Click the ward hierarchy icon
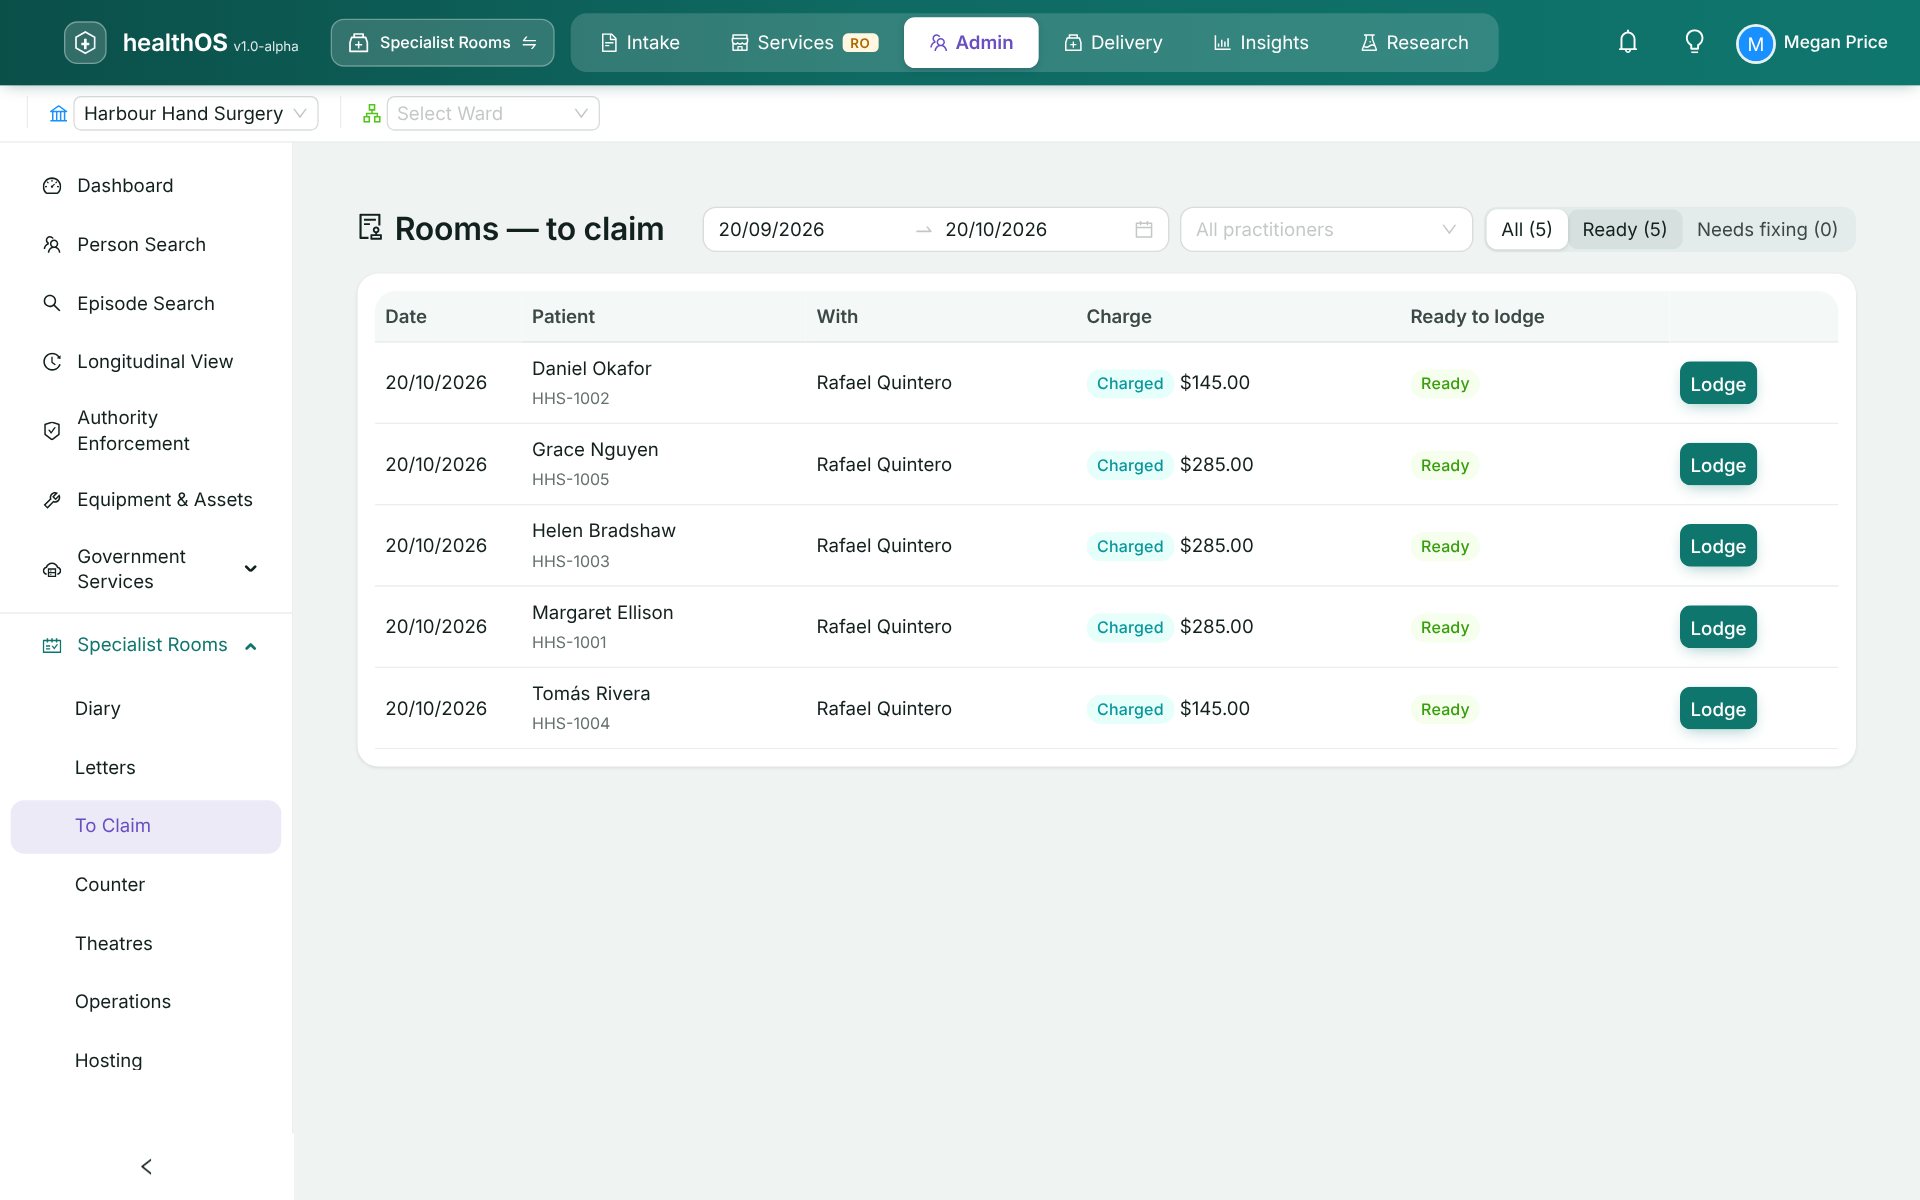Image resolution: width=1920 pixels, height=1200 pixels. pos(372,114)
